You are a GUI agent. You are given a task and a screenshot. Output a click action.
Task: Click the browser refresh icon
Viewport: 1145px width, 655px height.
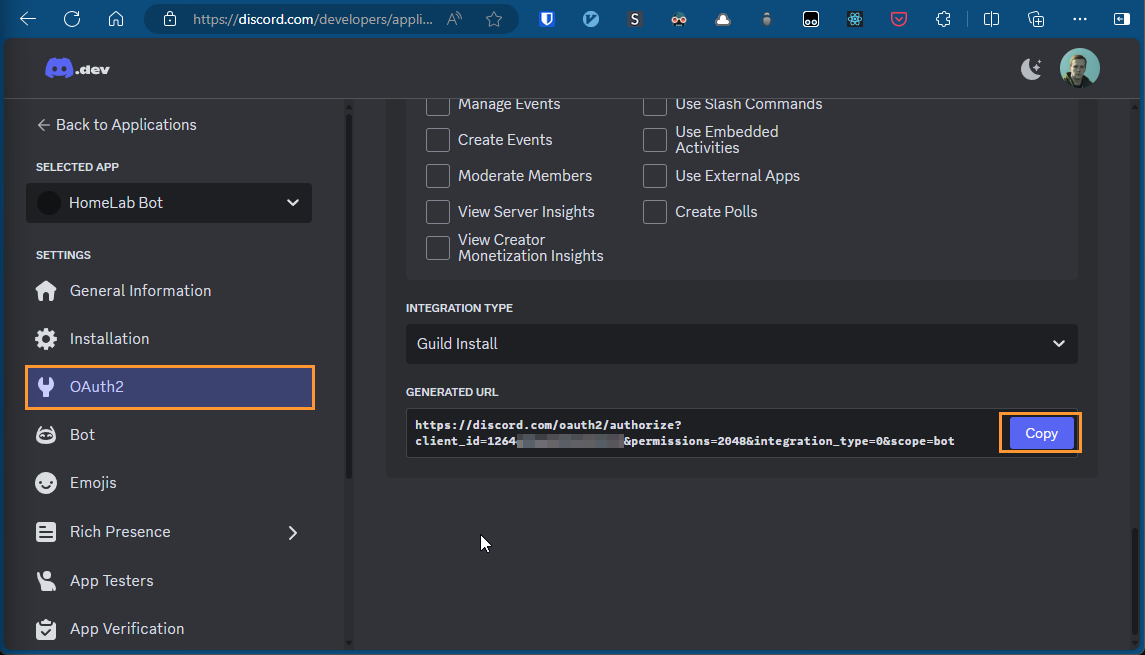pyautogui.click(x=72, y=19)
